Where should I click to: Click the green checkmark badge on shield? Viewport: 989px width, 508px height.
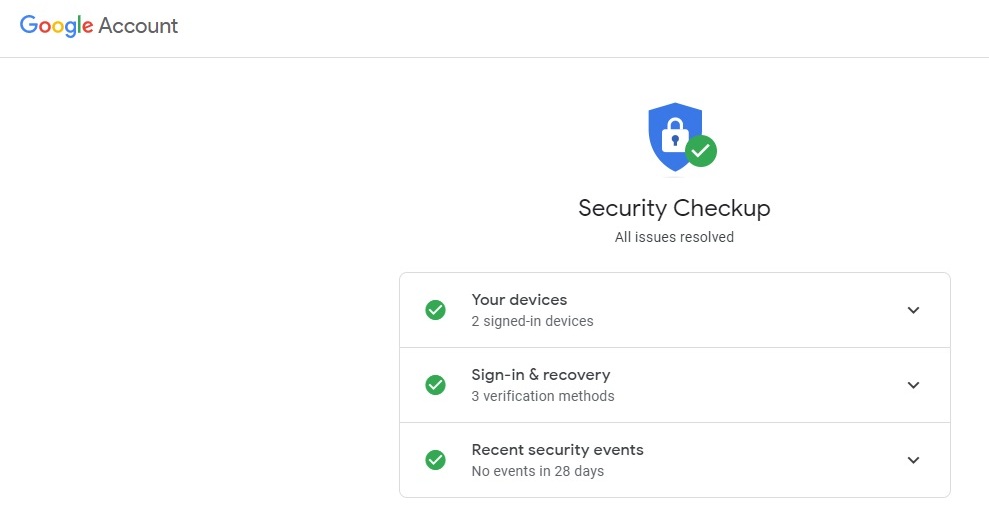[x=701, y=151]
